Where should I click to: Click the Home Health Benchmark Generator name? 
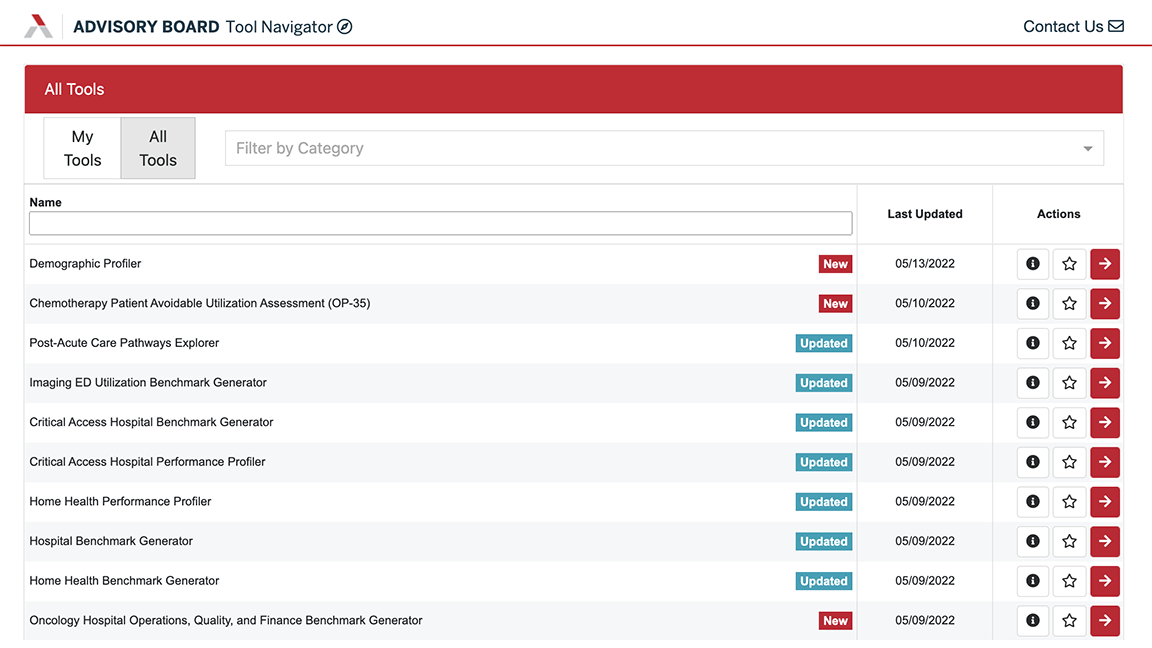point(124,581)
